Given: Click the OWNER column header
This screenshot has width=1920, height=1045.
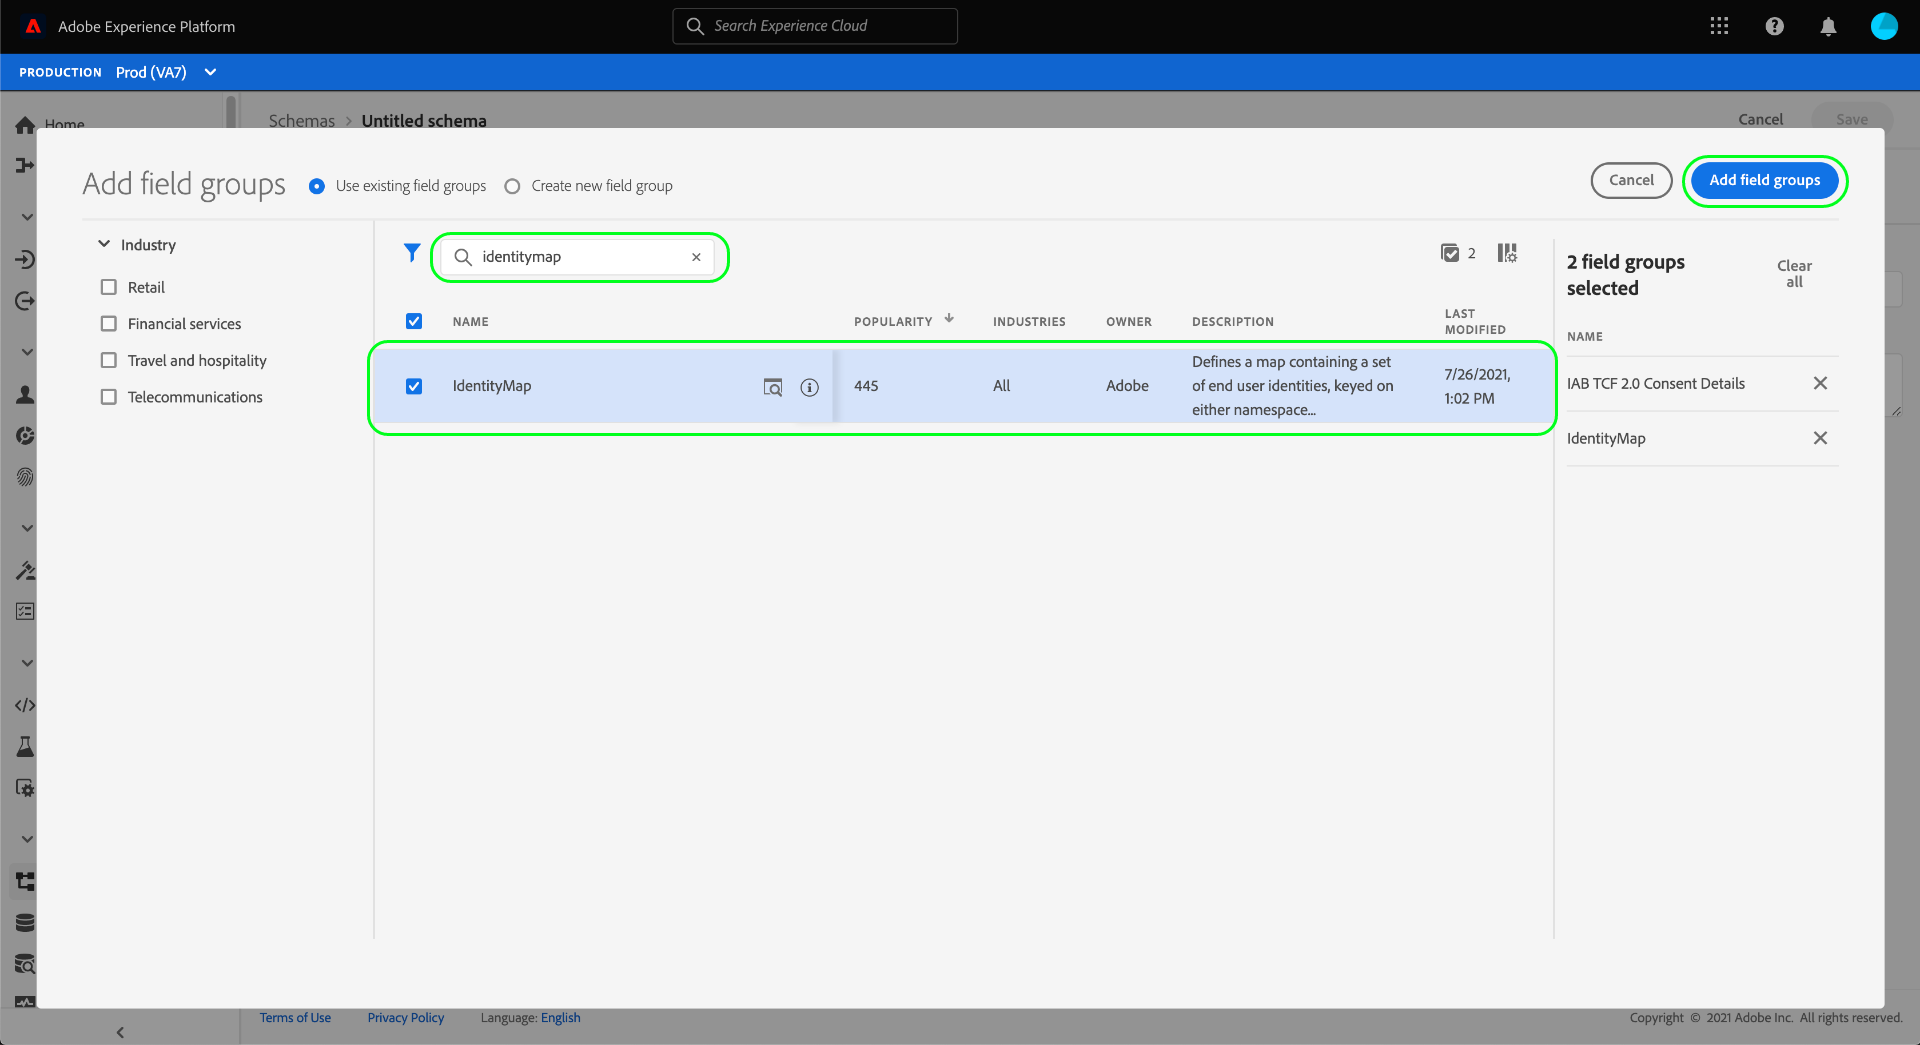Looking at the screenshot, I should point(1128,322).
